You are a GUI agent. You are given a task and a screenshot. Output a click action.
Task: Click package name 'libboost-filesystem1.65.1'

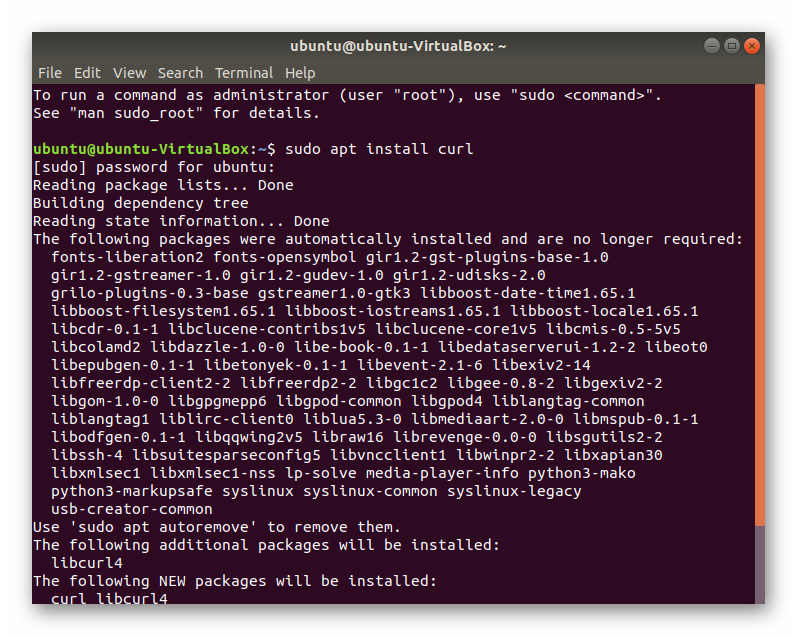click(x=163, y=311)
